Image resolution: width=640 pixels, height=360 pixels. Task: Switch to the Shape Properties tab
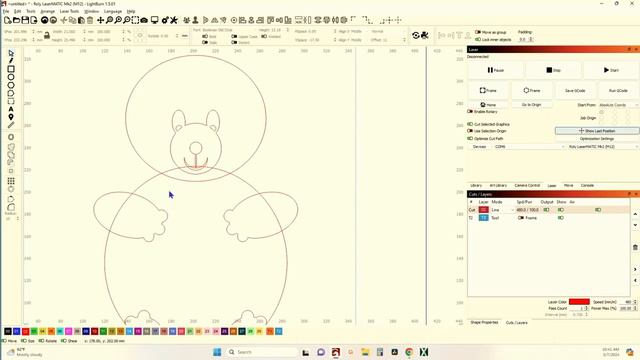[484, 322]
